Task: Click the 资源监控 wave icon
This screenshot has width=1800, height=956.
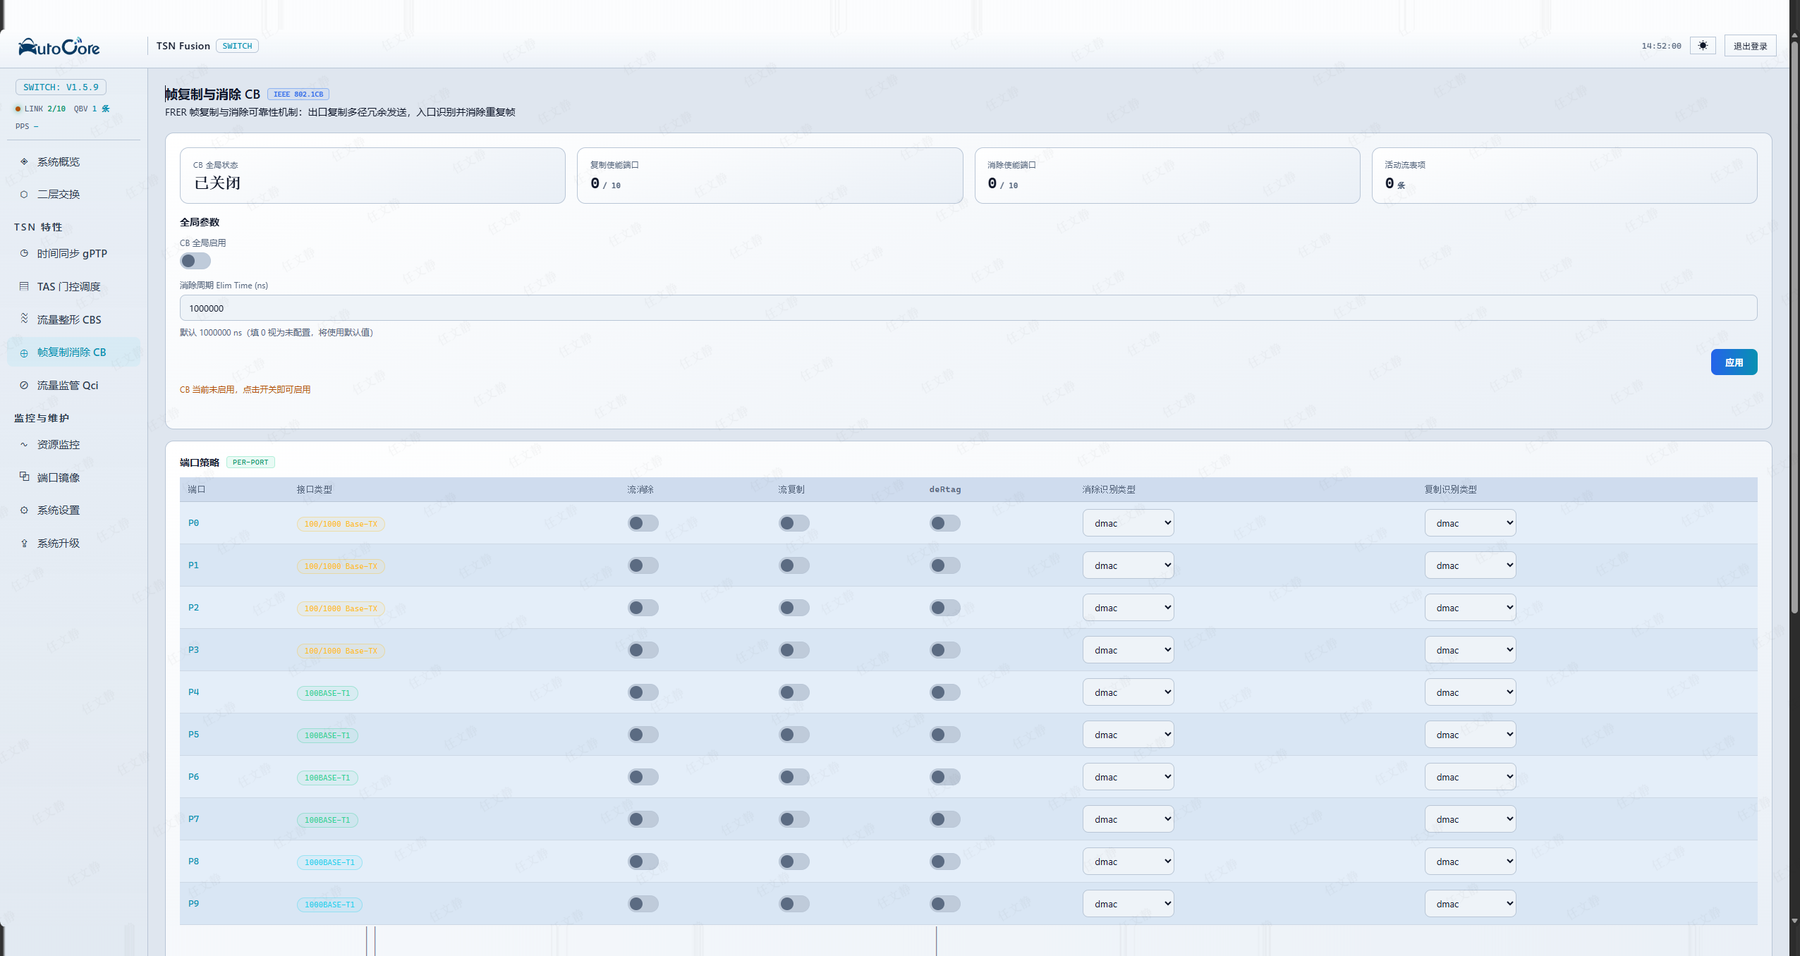Action: 24,445
